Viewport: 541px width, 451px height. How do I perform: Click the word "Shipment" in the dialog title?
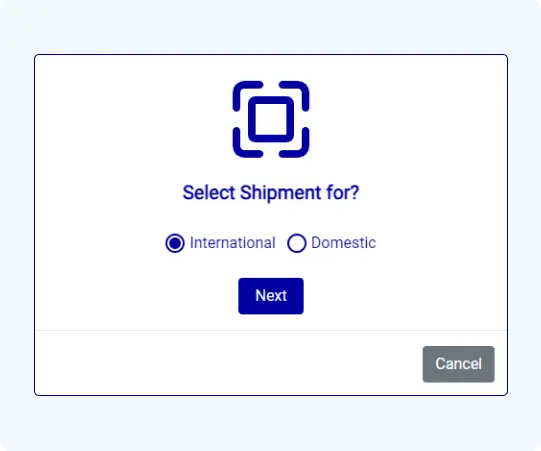(x=281, y=193)
